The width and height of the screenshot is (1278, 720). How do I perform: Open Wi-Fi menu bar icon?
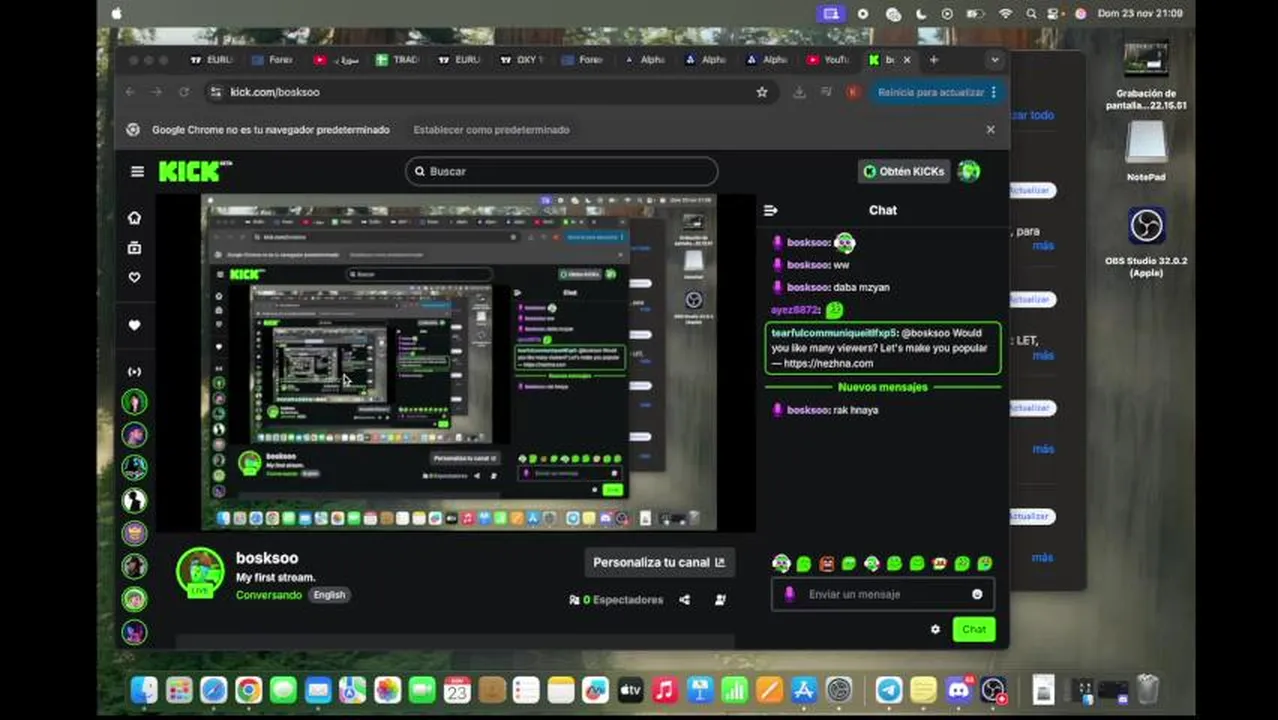(x=1005, y=14)
